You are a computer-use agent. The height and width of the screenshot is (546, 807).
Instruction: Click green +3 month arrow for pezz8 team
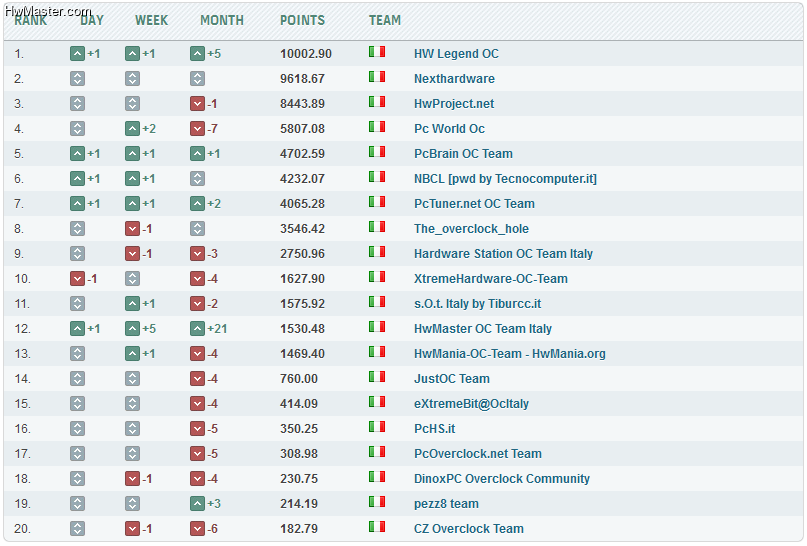(x=197, y=503)
